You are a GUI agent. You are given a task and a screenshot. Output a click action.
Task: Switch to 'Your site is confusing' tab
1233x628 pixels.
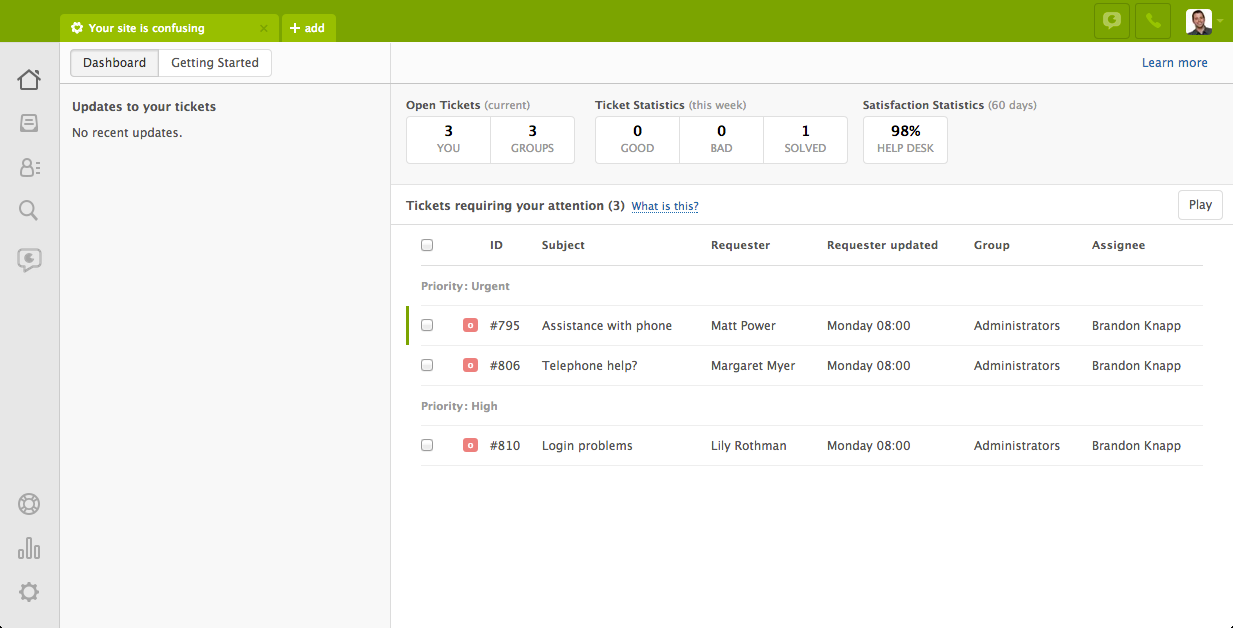click(x=169, y=28)
